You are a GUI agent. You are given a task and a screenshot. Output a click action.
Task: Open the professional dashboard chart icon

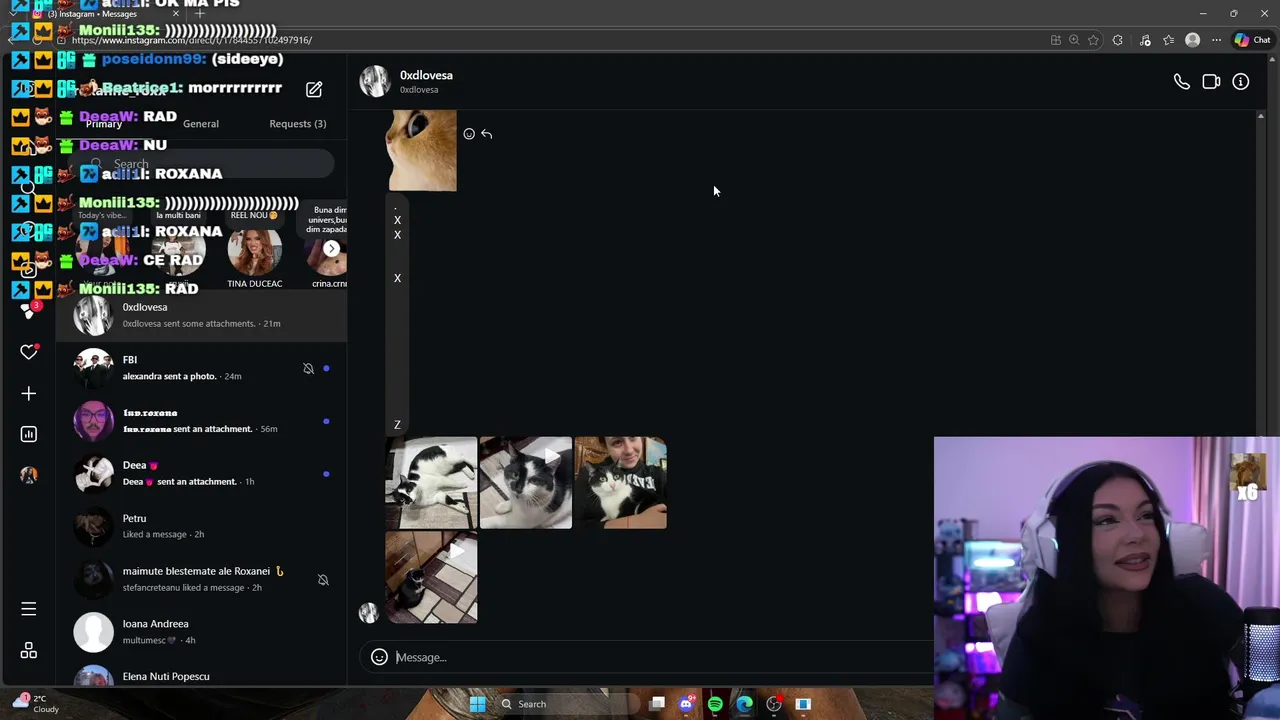pyautogui.click(x=29, y=434)
